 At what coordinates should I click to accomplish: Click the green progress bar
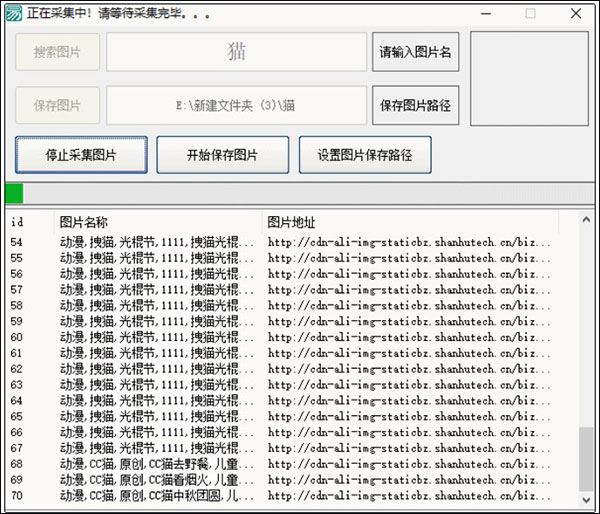click(300, 194)
